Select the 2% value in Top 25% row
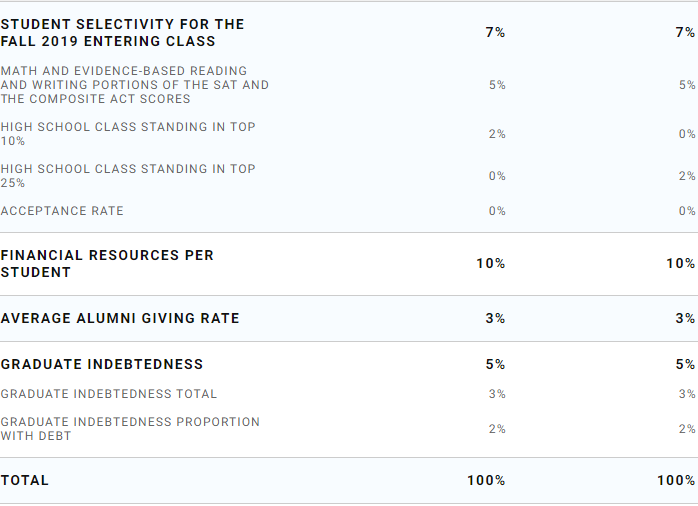The height and width of the screenshot is (506, 698). 687,176
